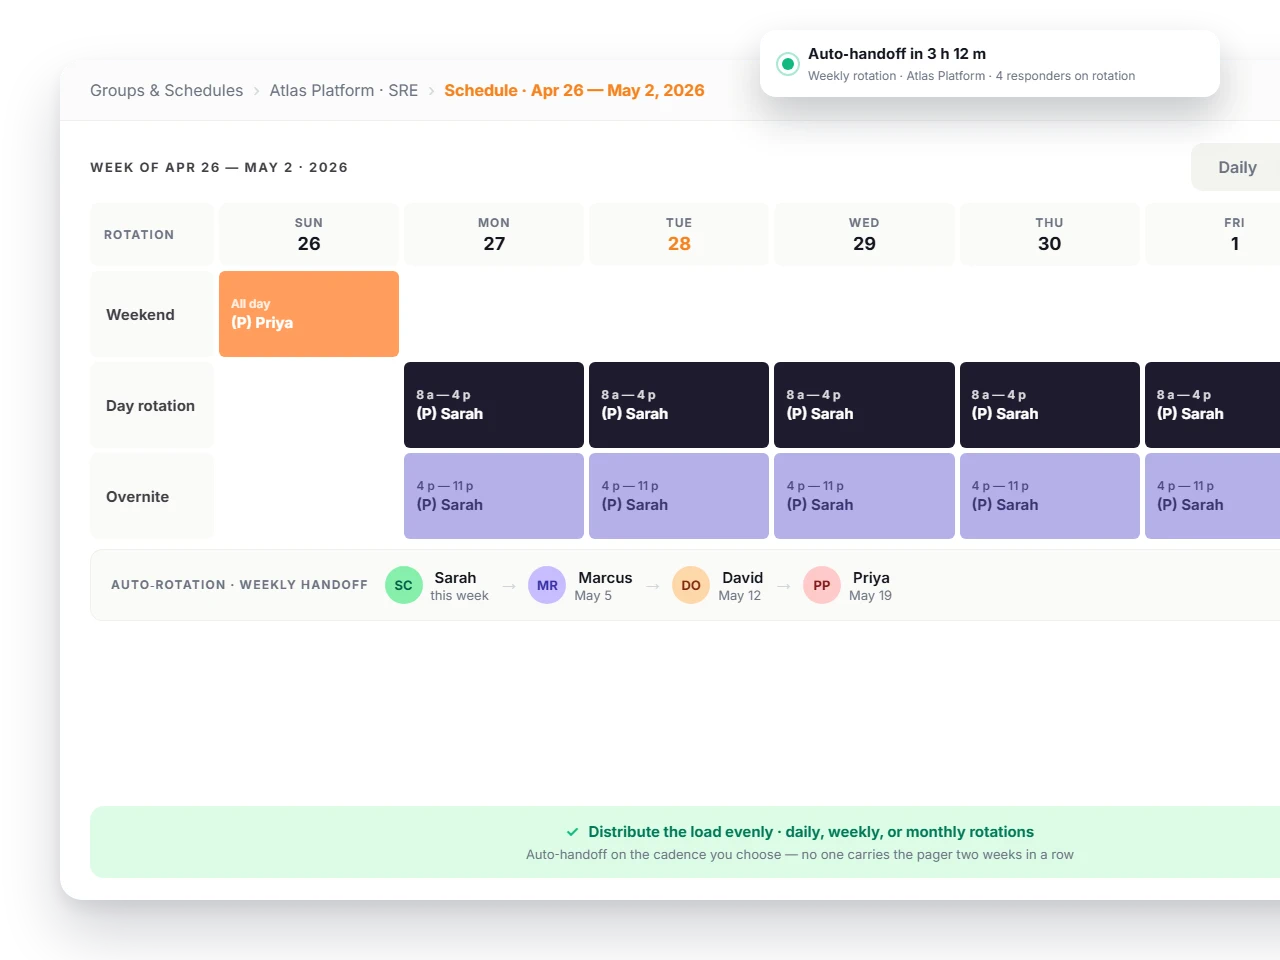
Task: Open Sarah's 8a–4p shift on Tuesday
Action: [679, 405]
